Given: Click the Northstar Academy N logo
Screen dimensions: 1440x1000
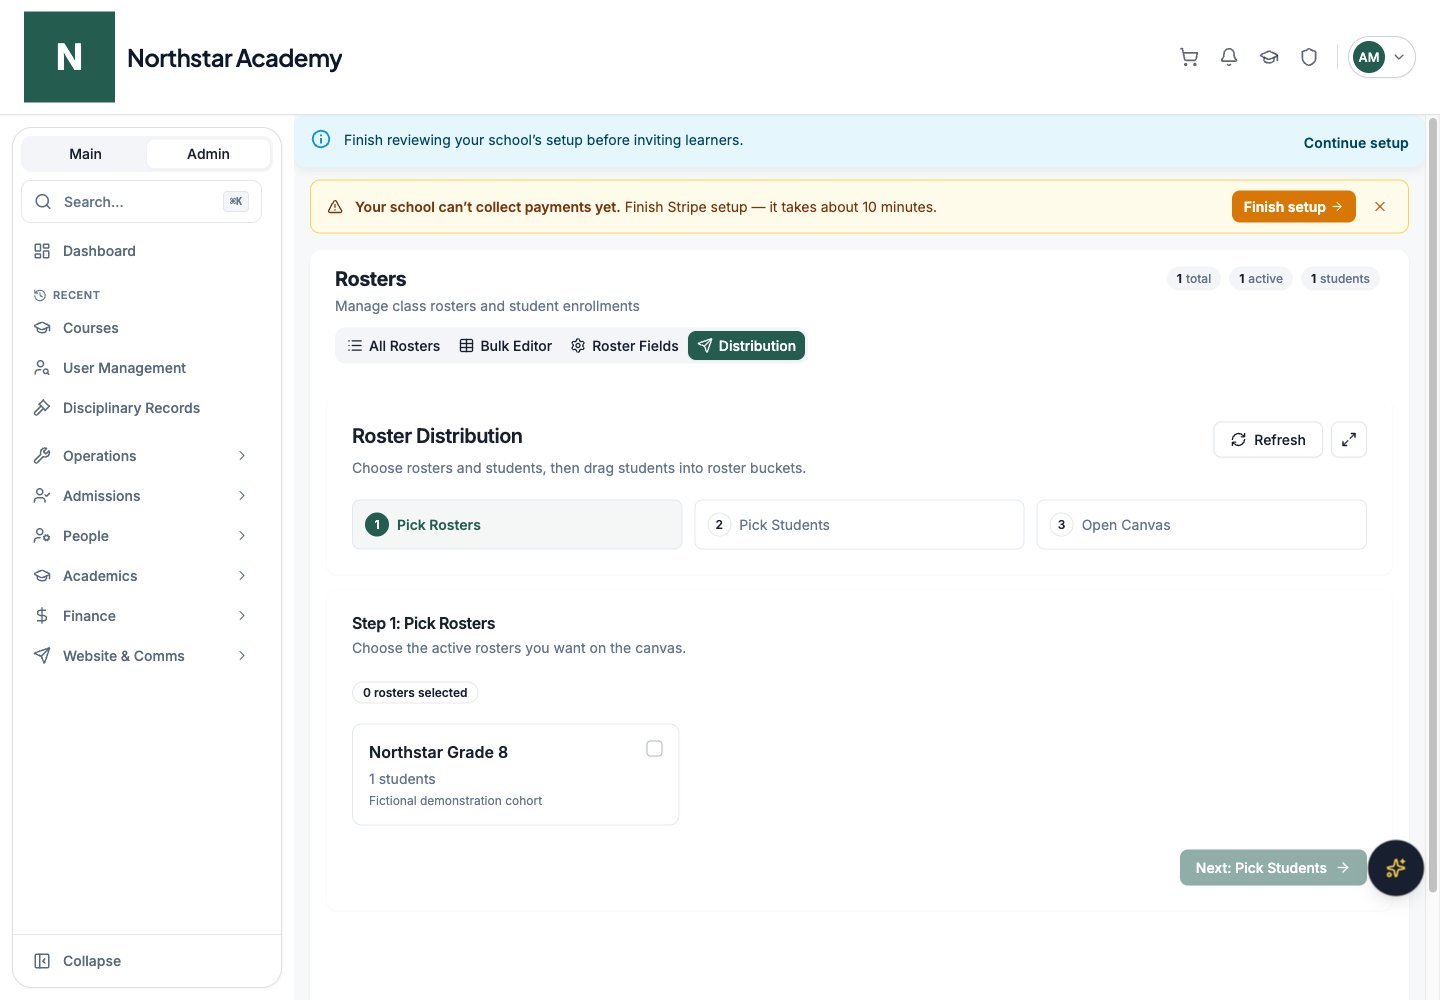Looking at the screenshot, I should click(x=69, y=57).
